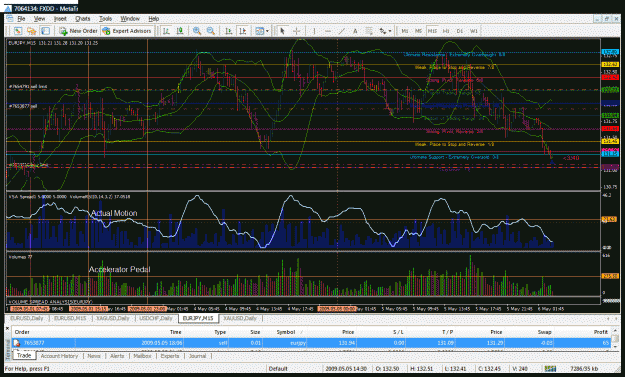Image resolution: width=625 pixels, height=377 pixels.
Task: Open the File menu
Action: point(21,18)
